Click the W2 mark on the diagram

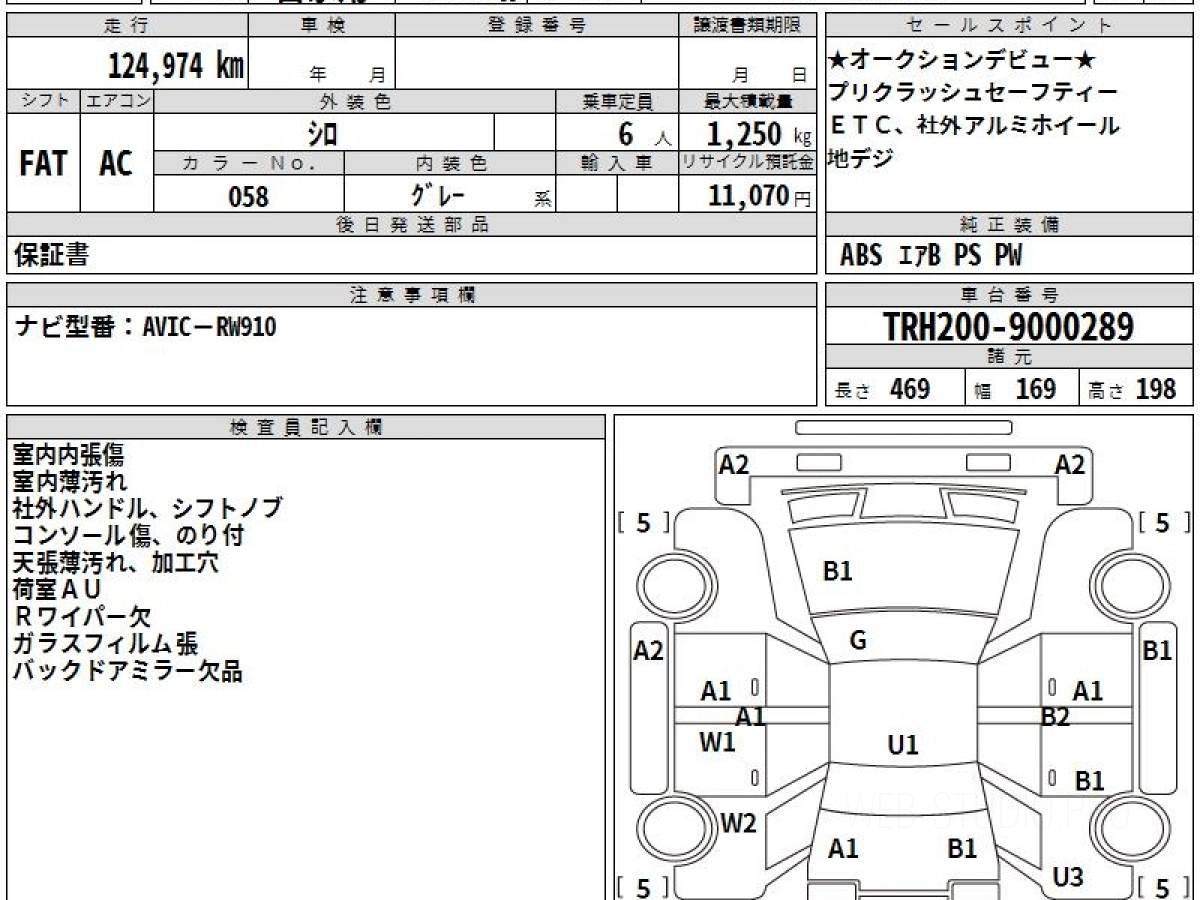(x=738, y=823)
